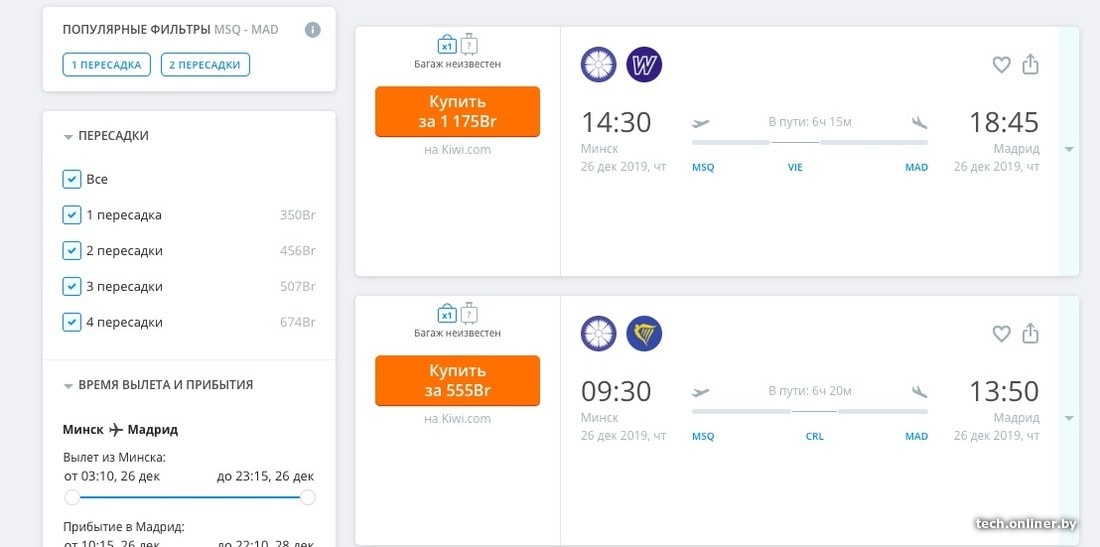1100x547 pixels.
Task: Click the left departure-time slider handle
Action: (x=72, y=497)
